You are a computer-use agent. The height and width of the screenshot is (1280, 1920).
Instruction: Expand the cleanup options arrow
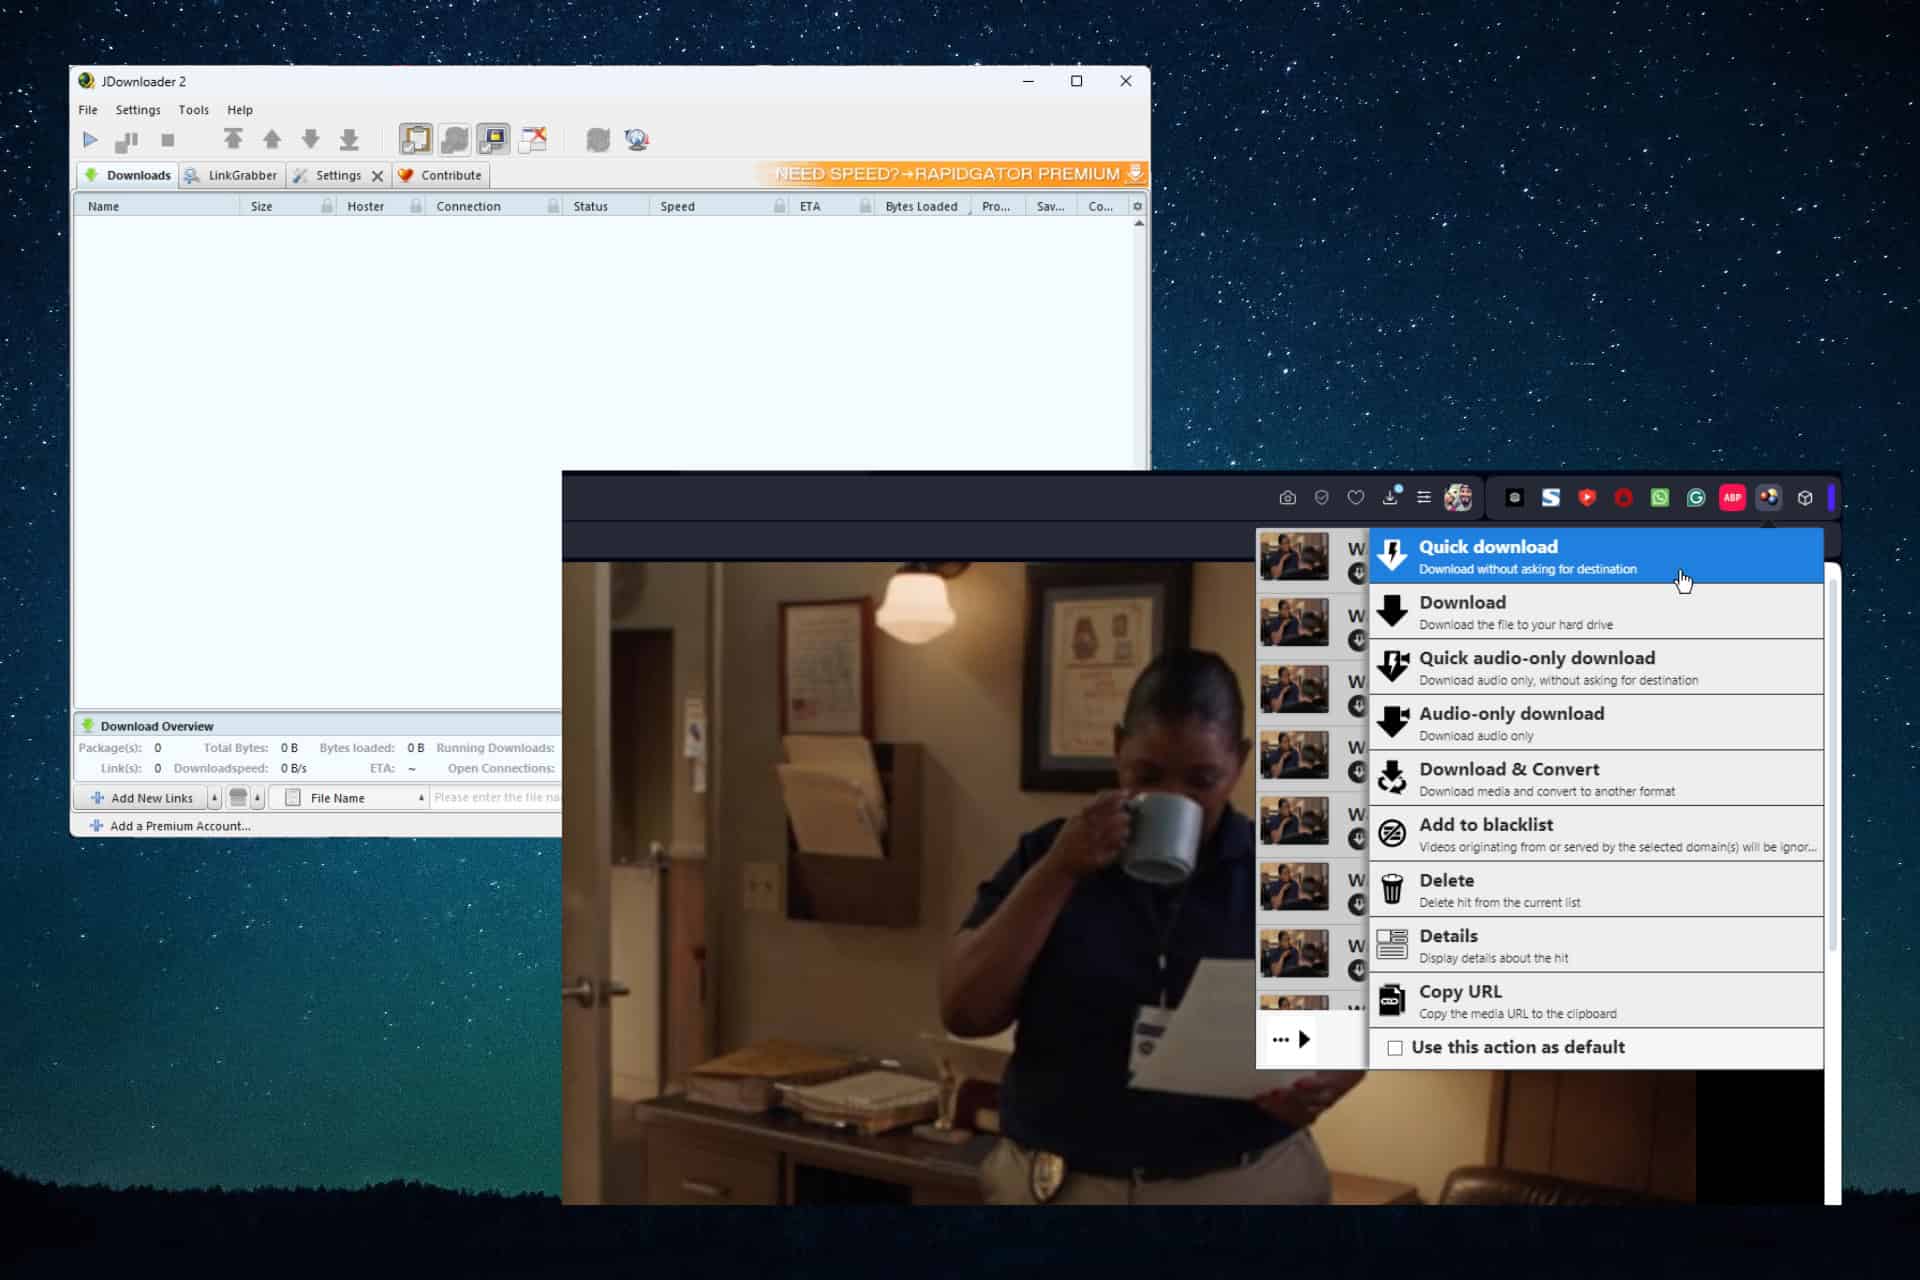pyautogui.click(x=258, y=798)
